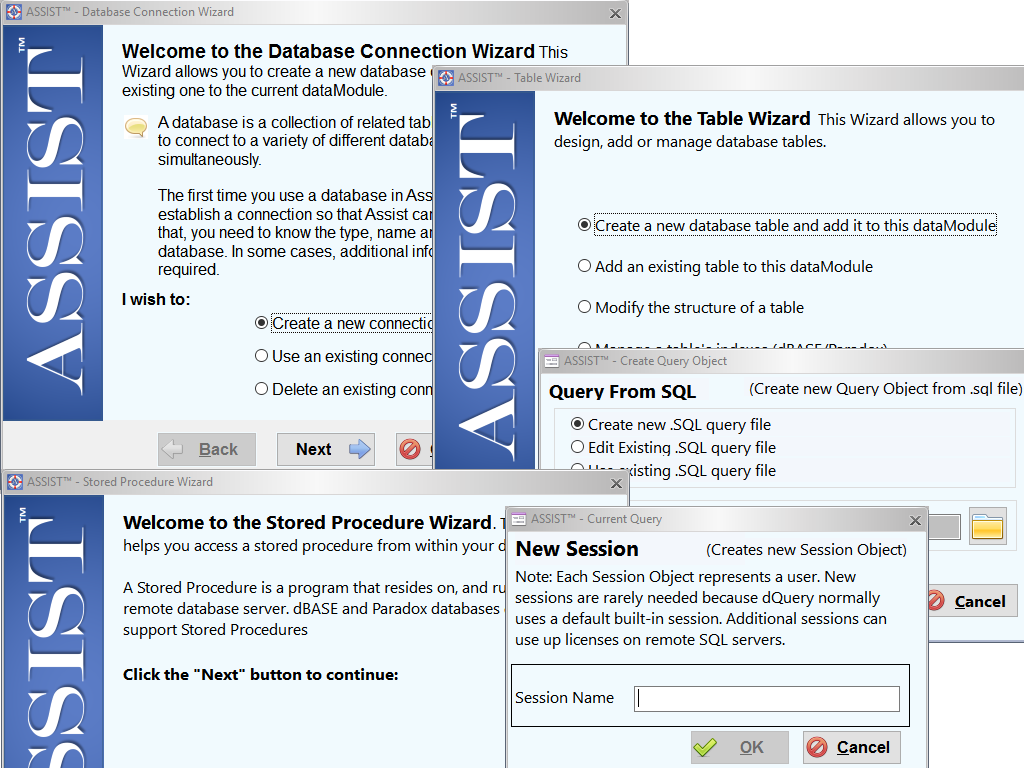Click the speech bubble hint icon
This screenshot has height=768, width=1024.
coord(136,126)
